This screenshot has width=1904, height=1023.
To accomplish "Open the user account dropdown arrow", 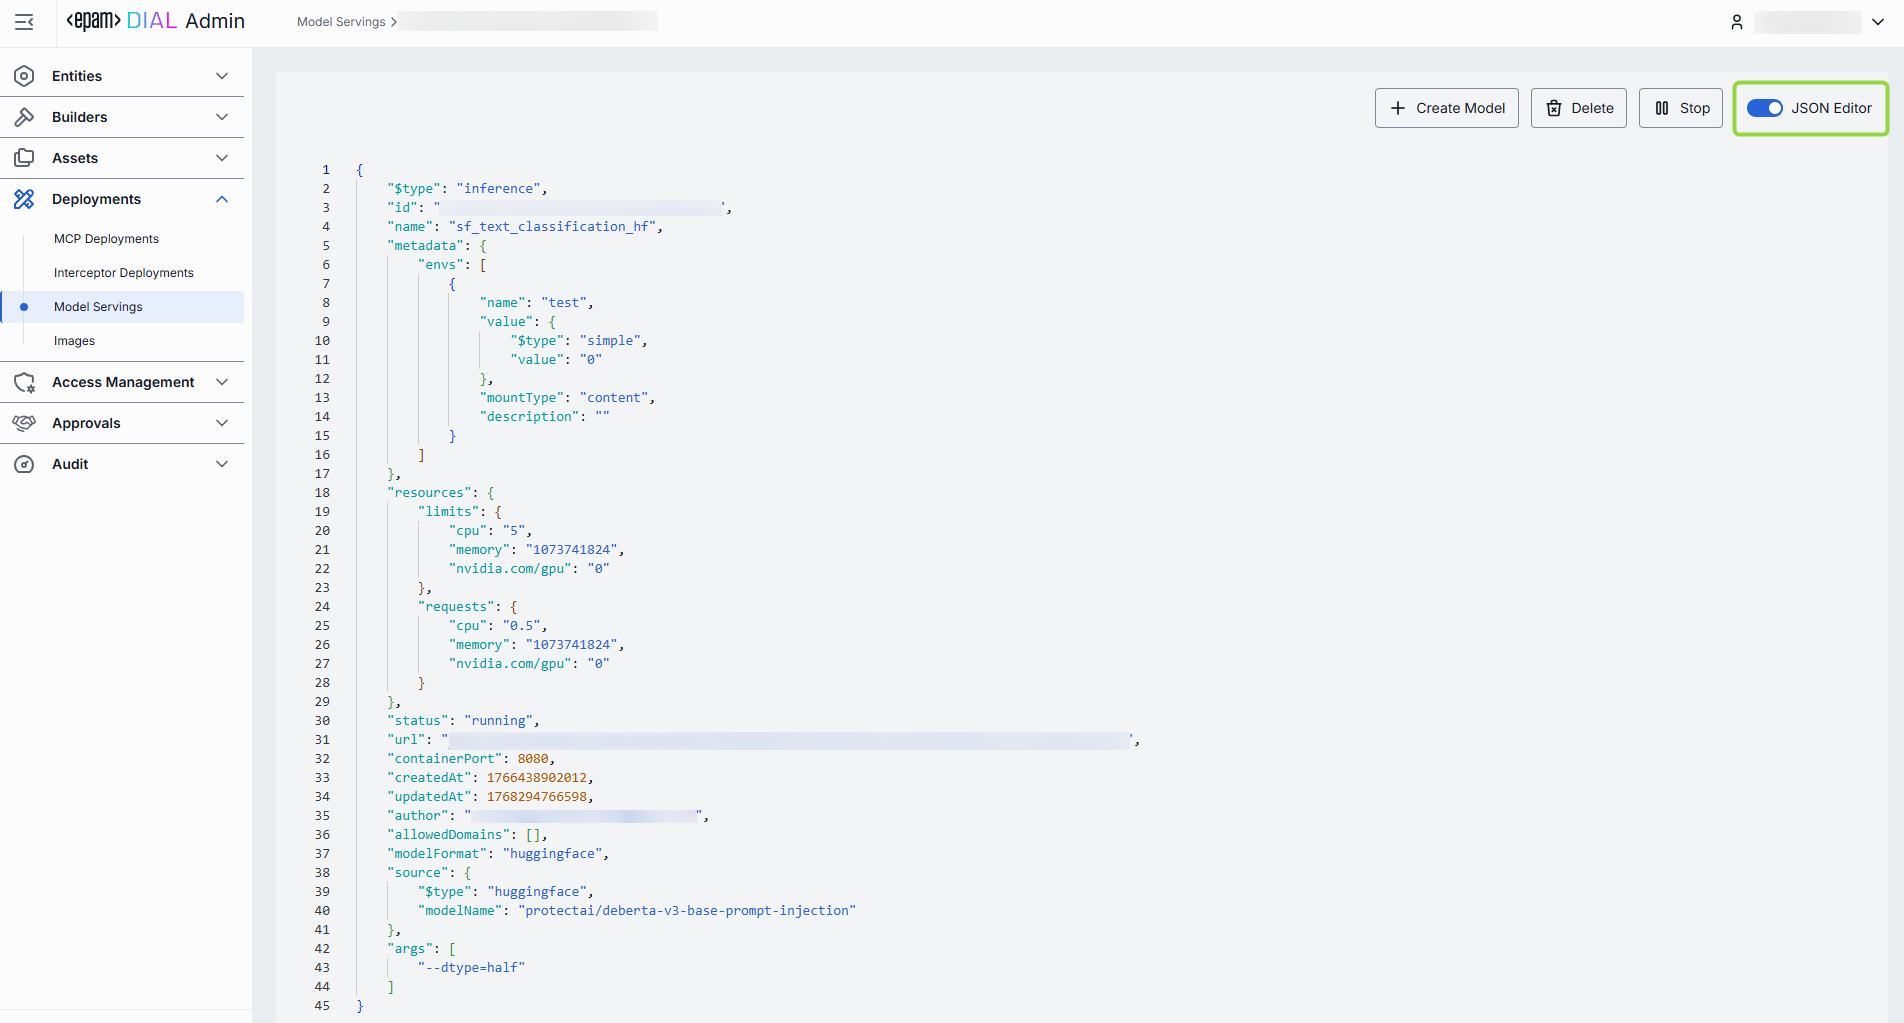I will coord(1878,22).
